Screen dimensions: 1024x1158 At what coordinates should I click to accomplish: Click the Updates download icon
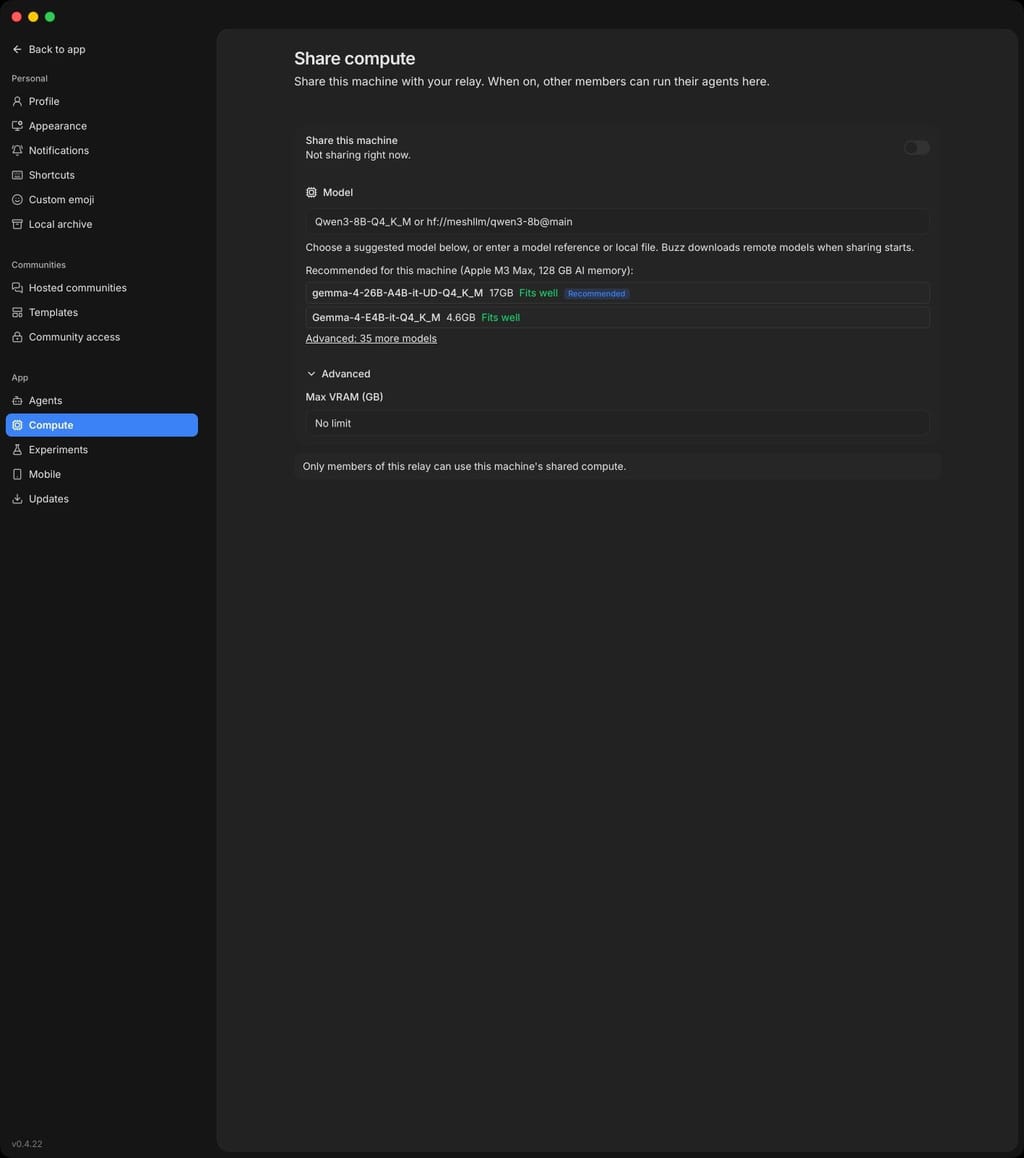click(x=17, y=499)
